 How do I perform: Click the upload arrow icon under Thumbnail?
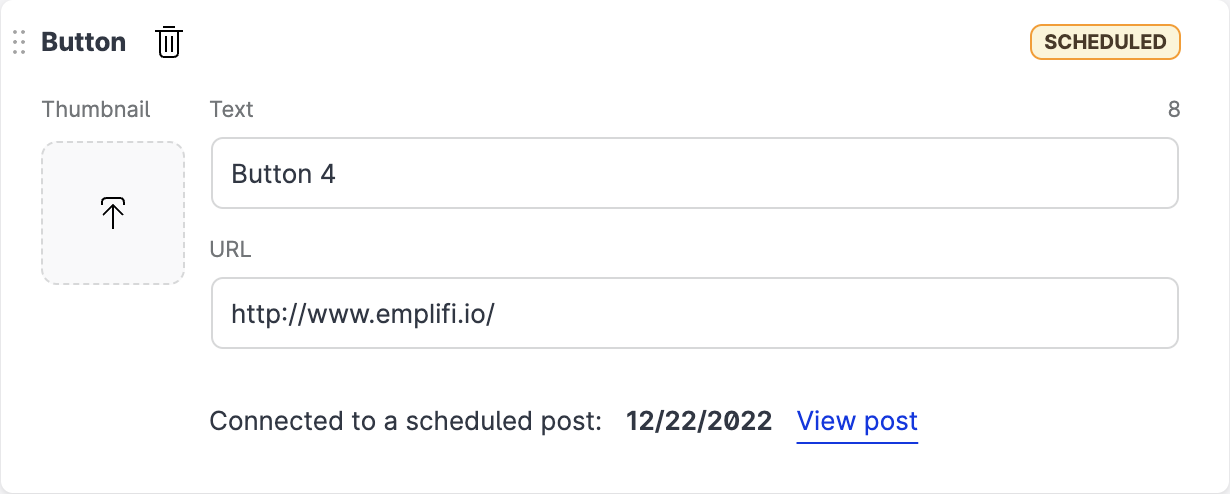[x=113, y=212]
